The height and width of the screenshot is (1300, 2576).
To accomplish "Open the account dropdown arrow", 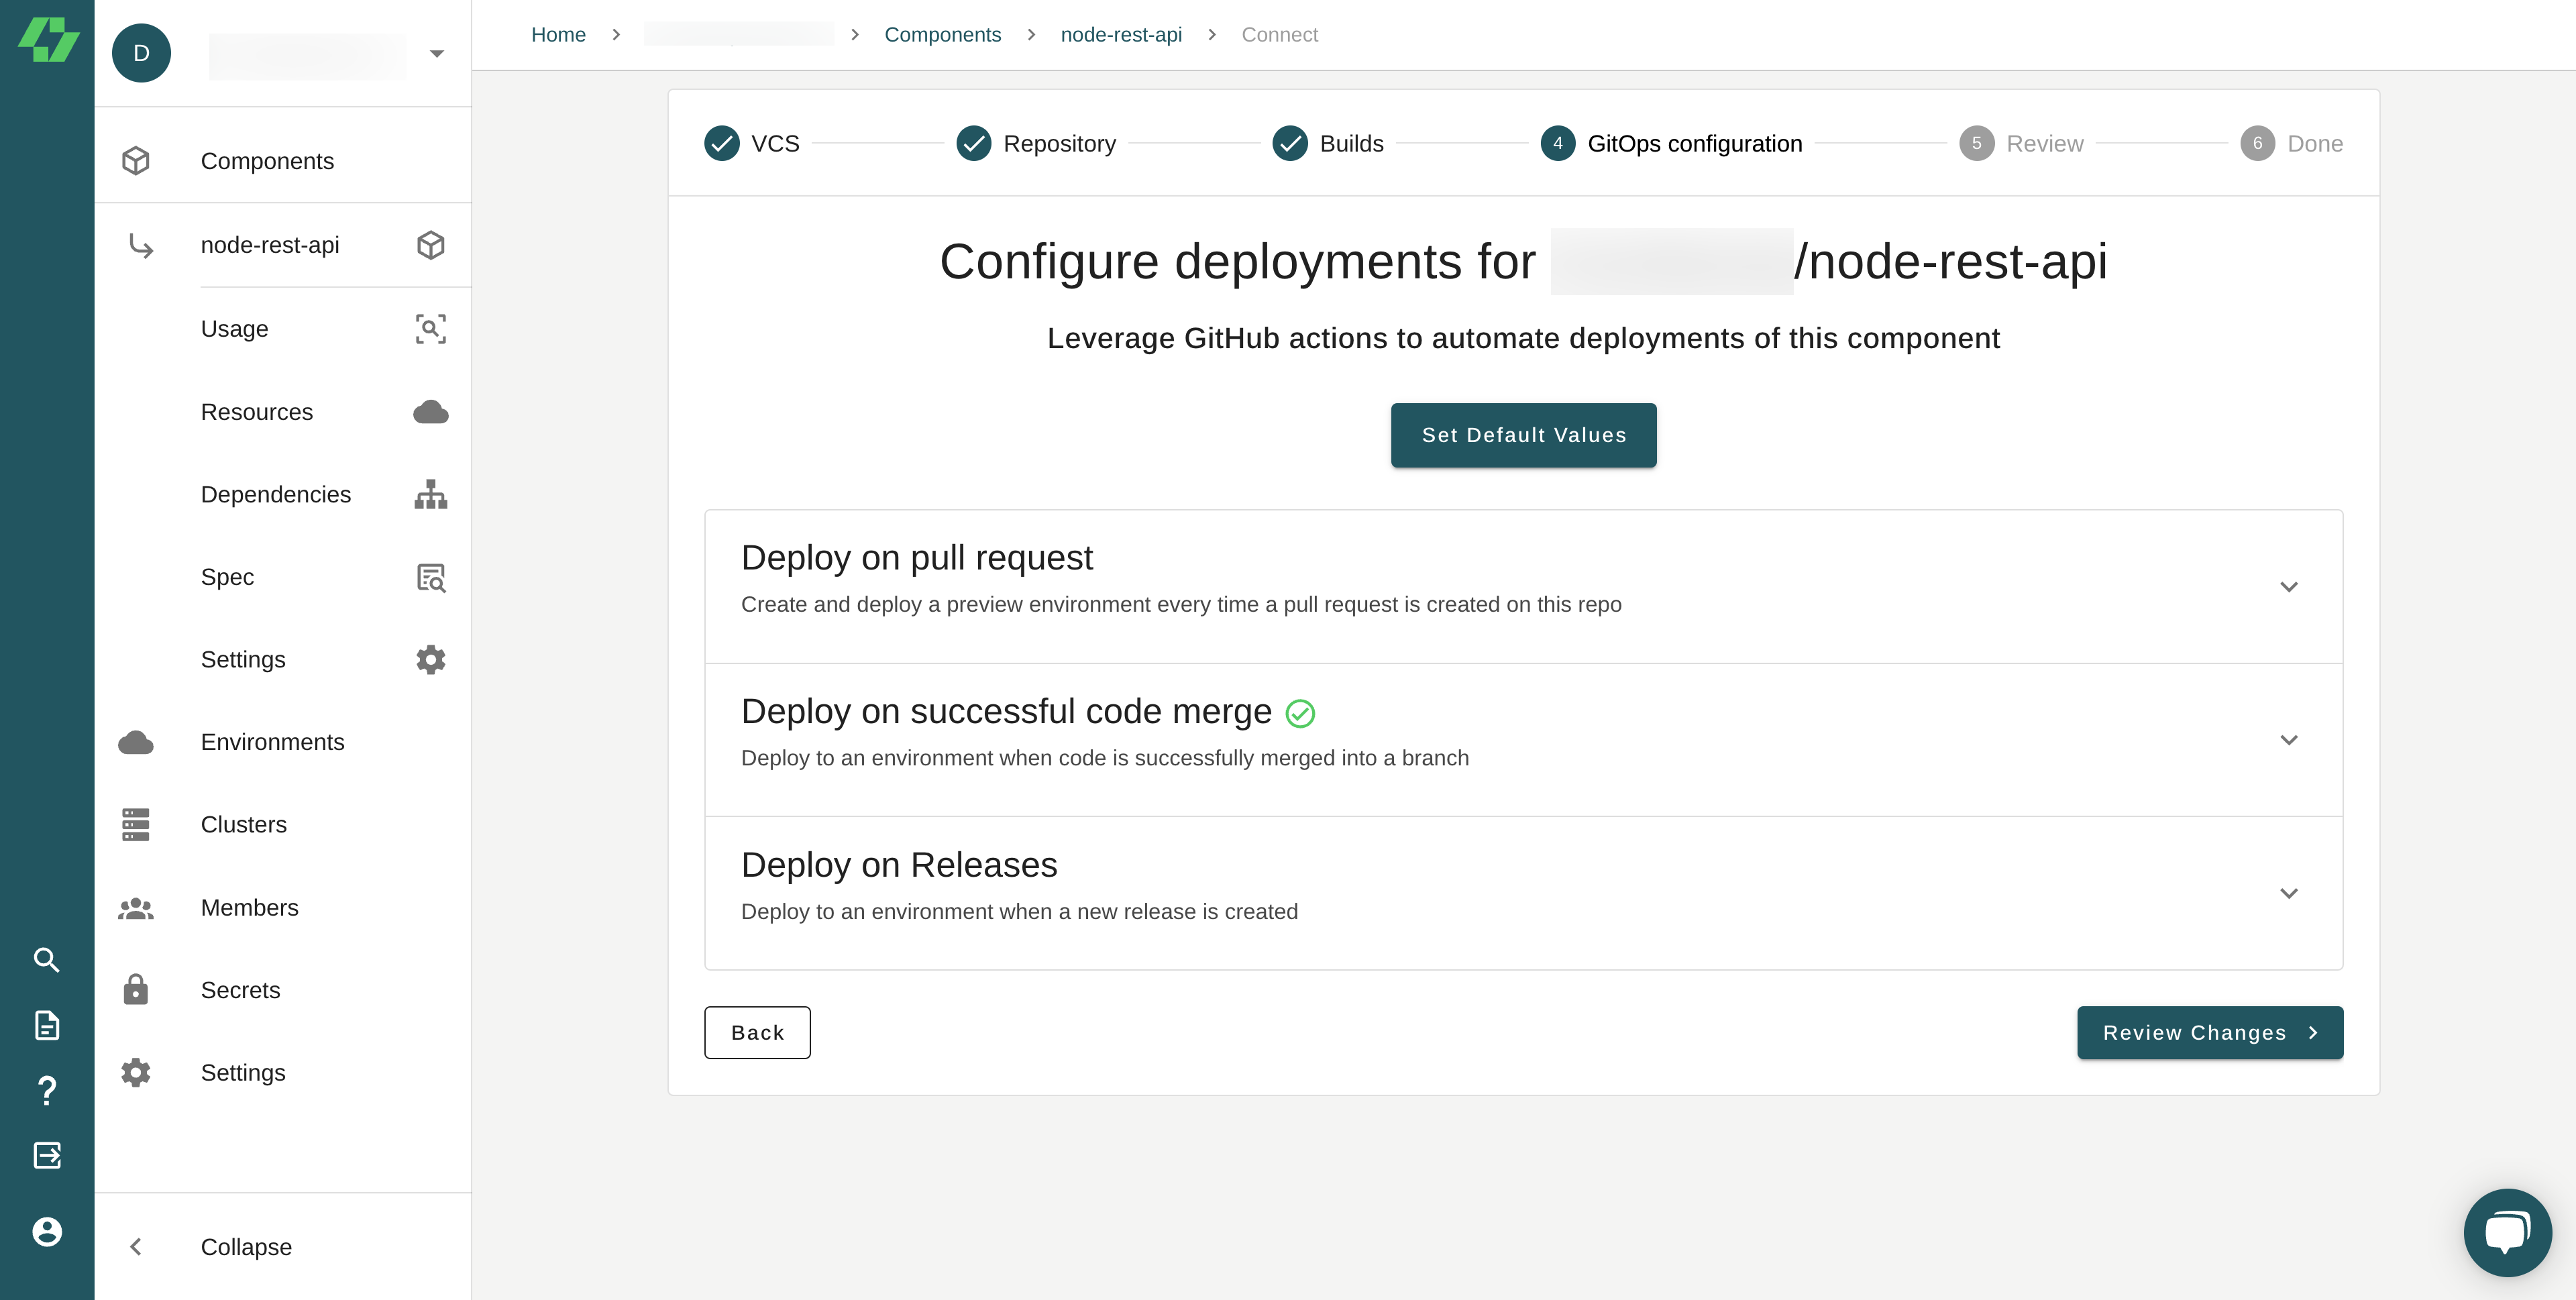I will (x=436, y=54).
